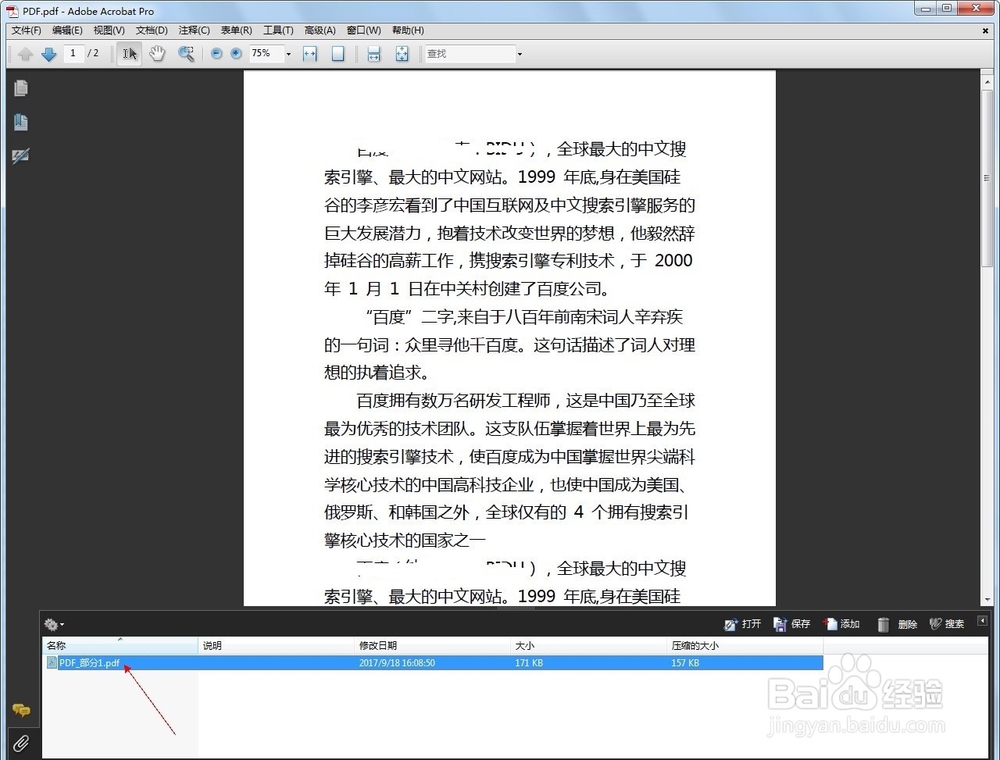
Task: Open the 帮助(H) menu
Action: (408, 30)
